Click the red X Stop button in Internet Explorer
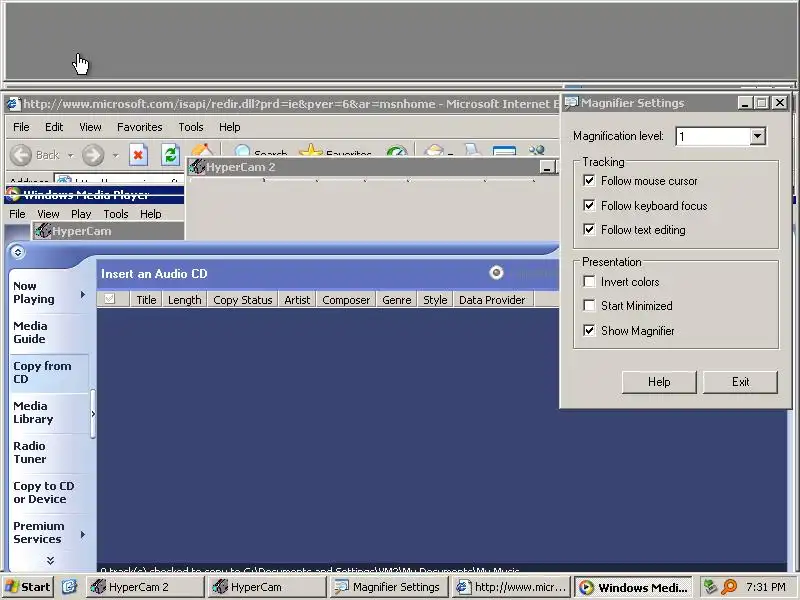800x600 pixels. pyautogui.click(x=138, y=155)
